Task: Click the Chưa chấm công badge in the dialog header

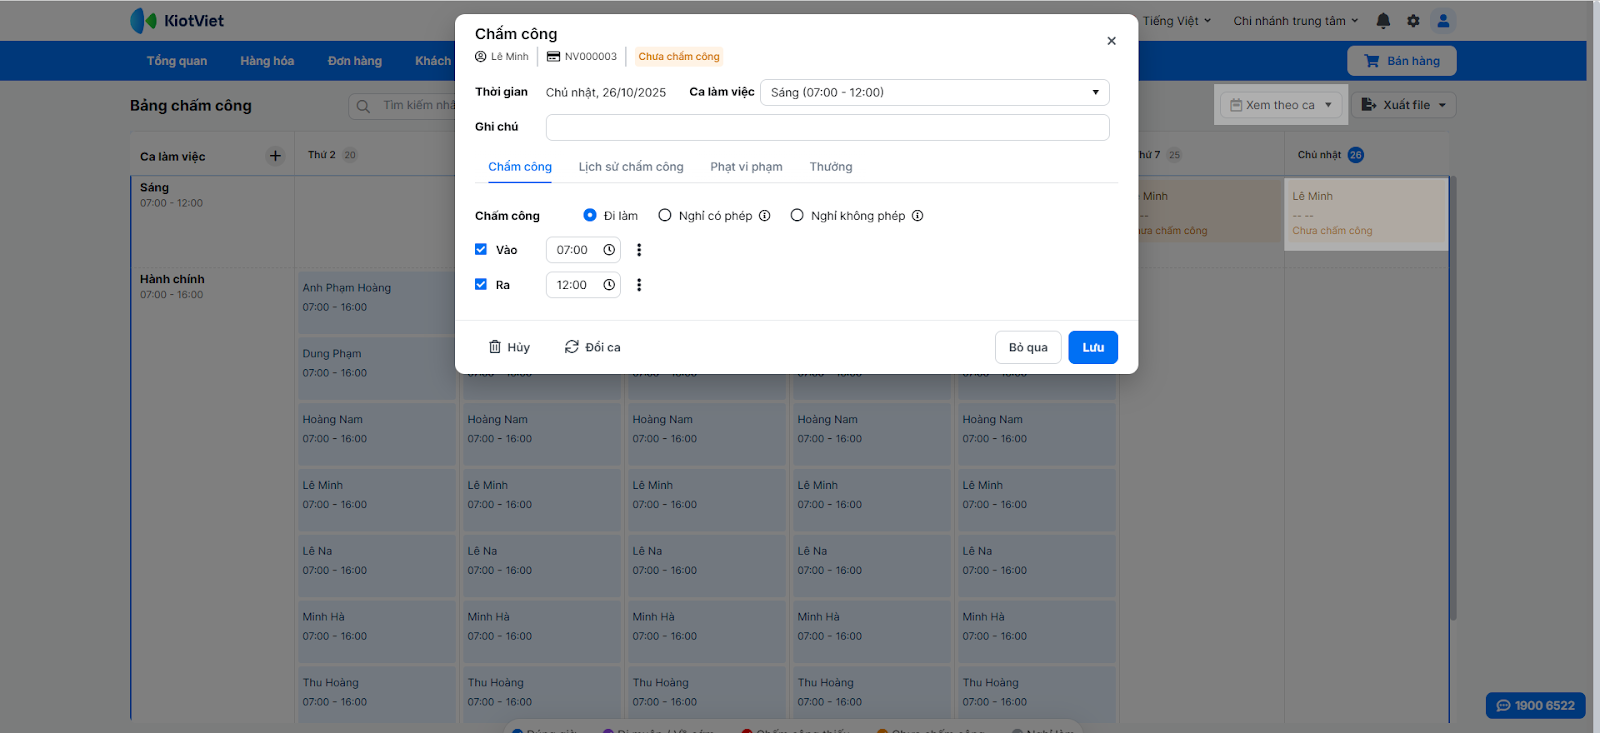Action: (679, 57)
